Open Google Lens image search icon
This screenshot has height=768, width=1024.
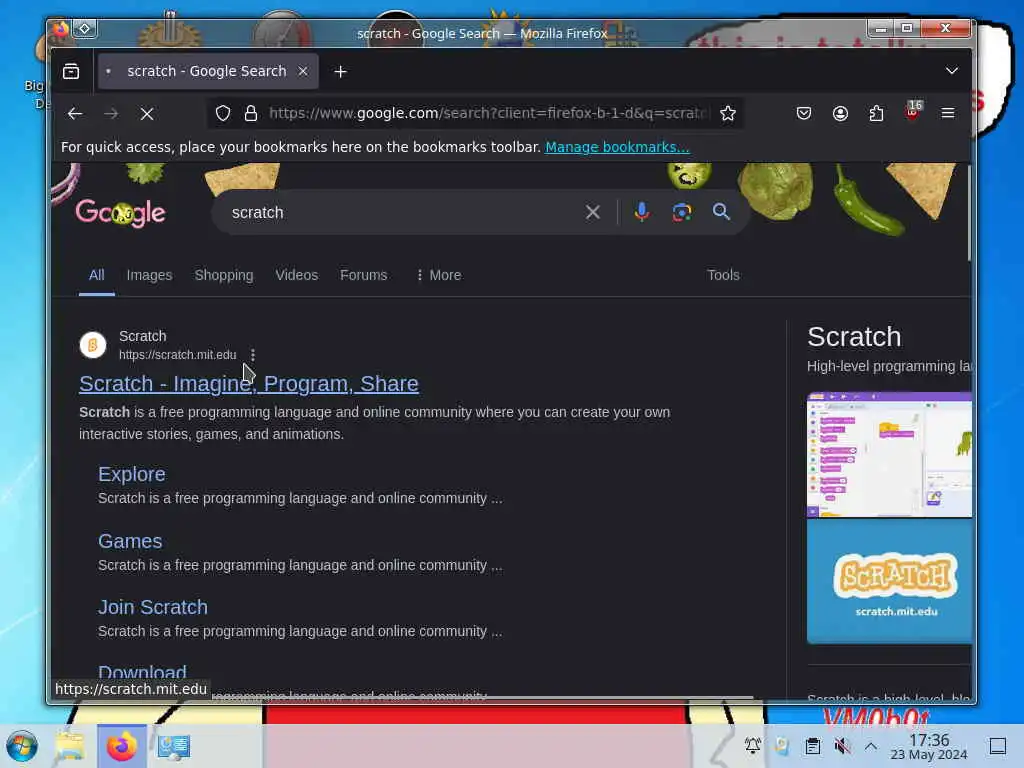point(682,212)
